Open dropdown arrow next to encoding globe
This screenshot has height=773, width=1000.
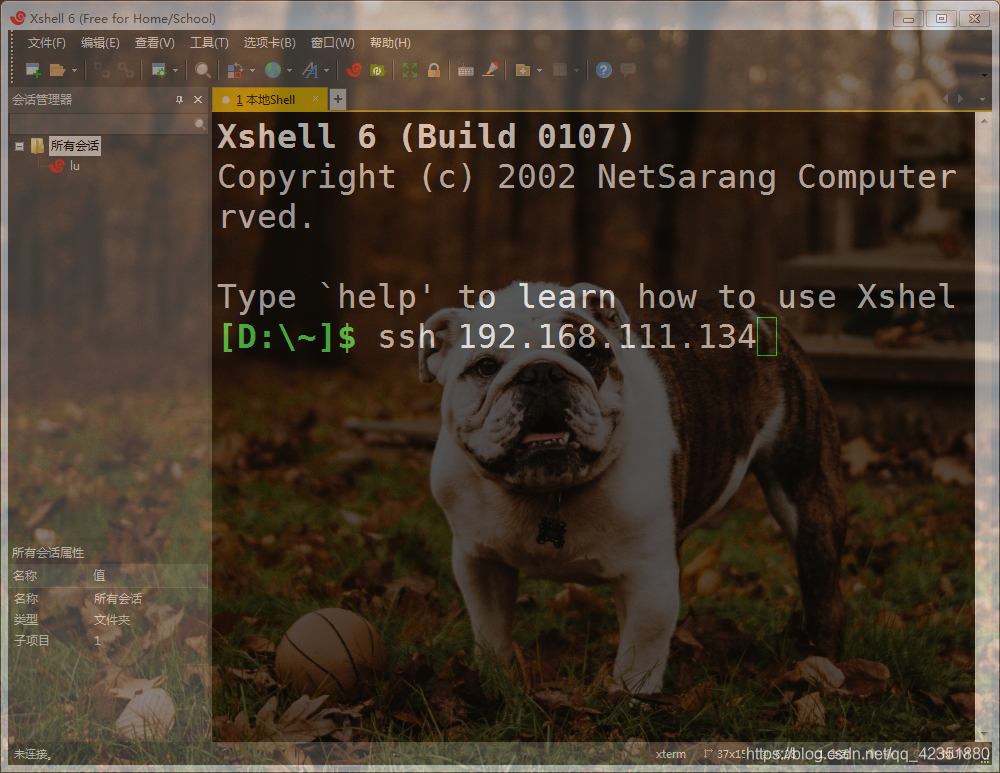pos(290,71)
